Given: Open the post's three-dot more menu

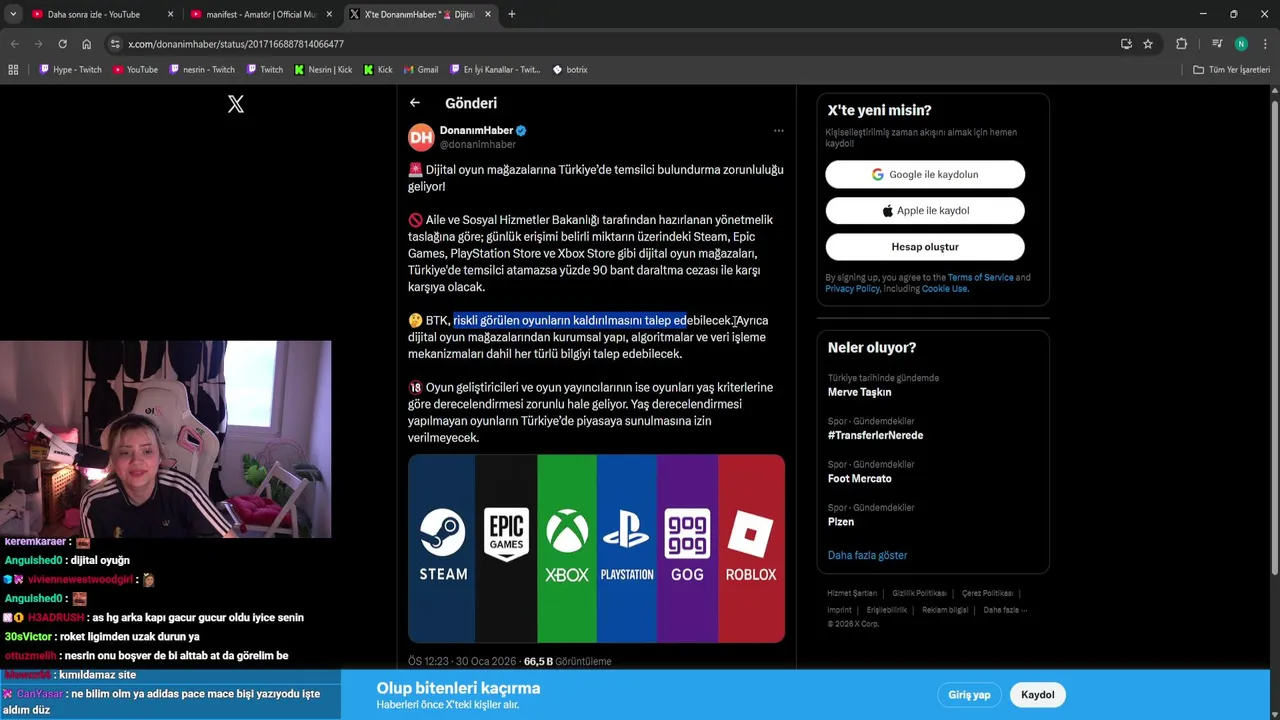Looking at the screenshot, I should [x=778, y=131].
